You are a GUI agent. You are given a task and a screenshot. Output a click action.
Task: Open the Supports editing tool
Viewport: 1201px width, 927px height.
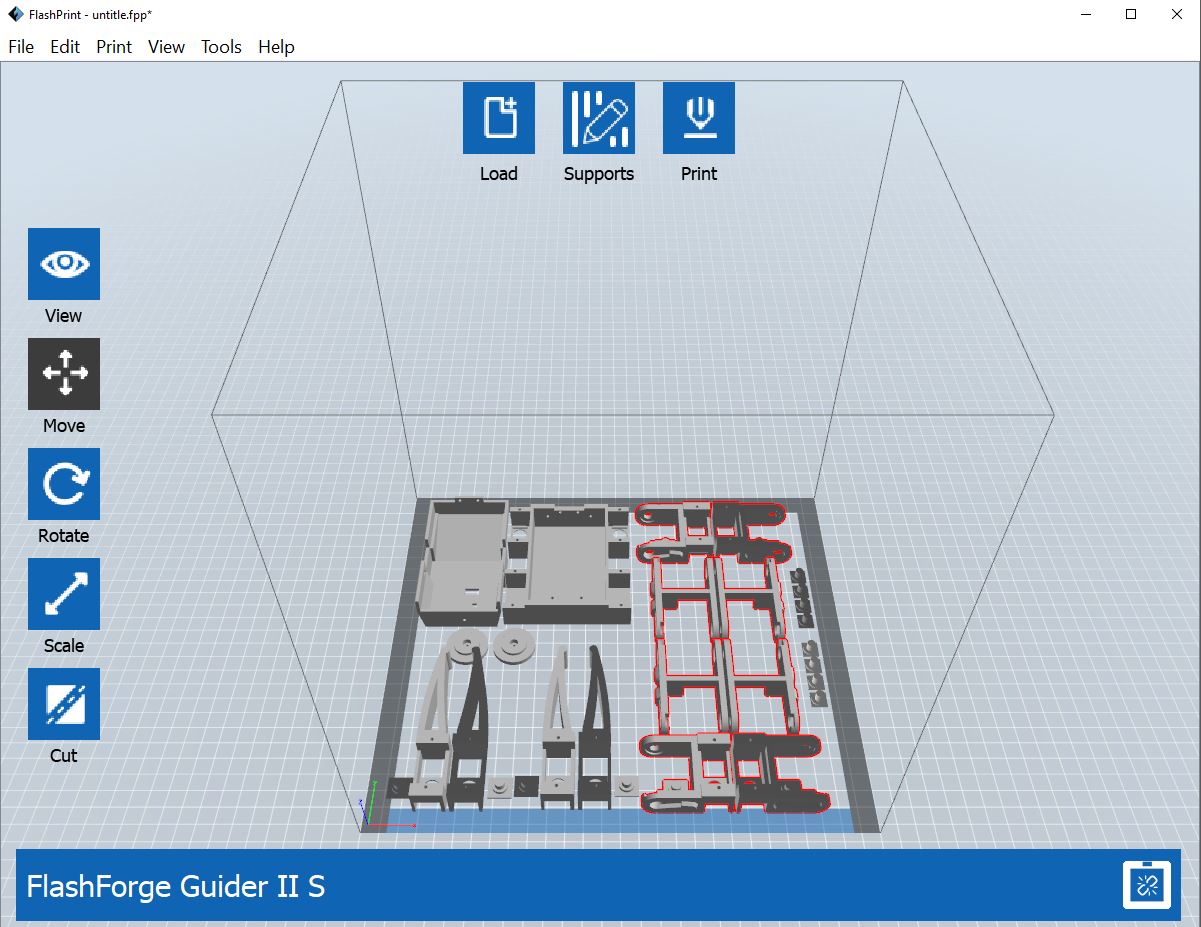(x=598, y=118)
